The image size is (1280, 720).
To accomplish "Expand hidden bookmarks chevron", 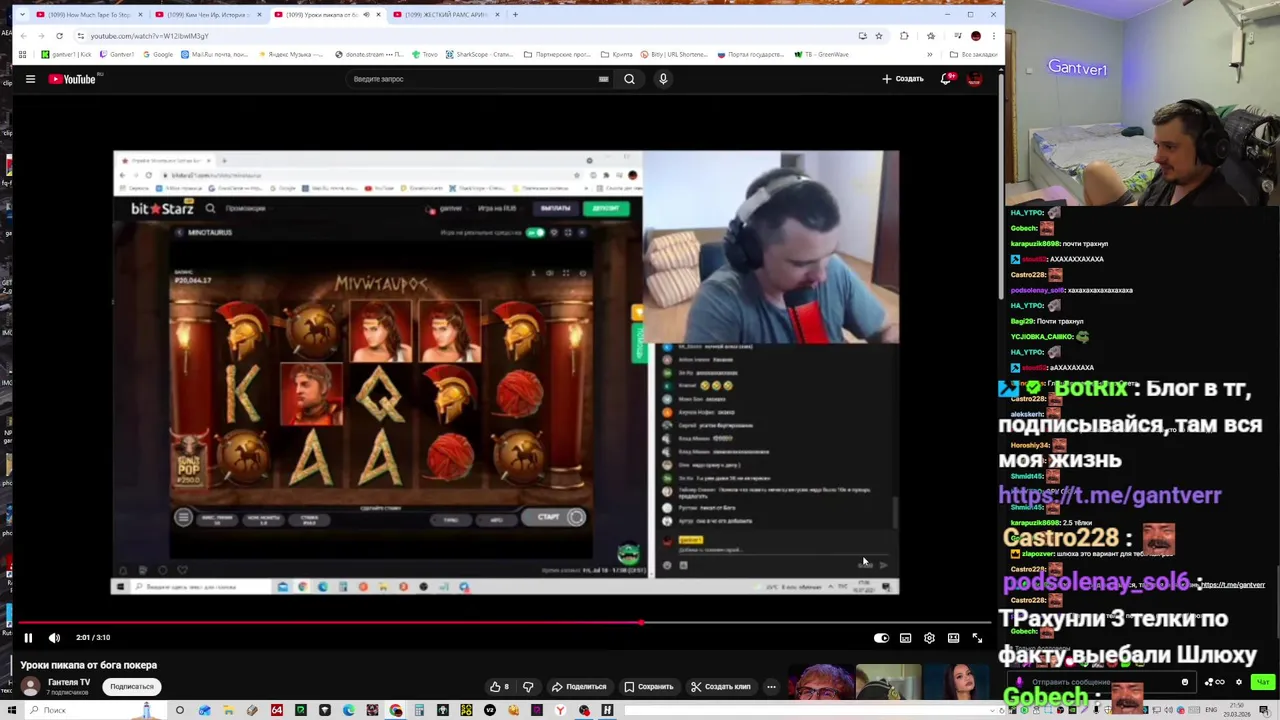I will [x=929, y=54].
